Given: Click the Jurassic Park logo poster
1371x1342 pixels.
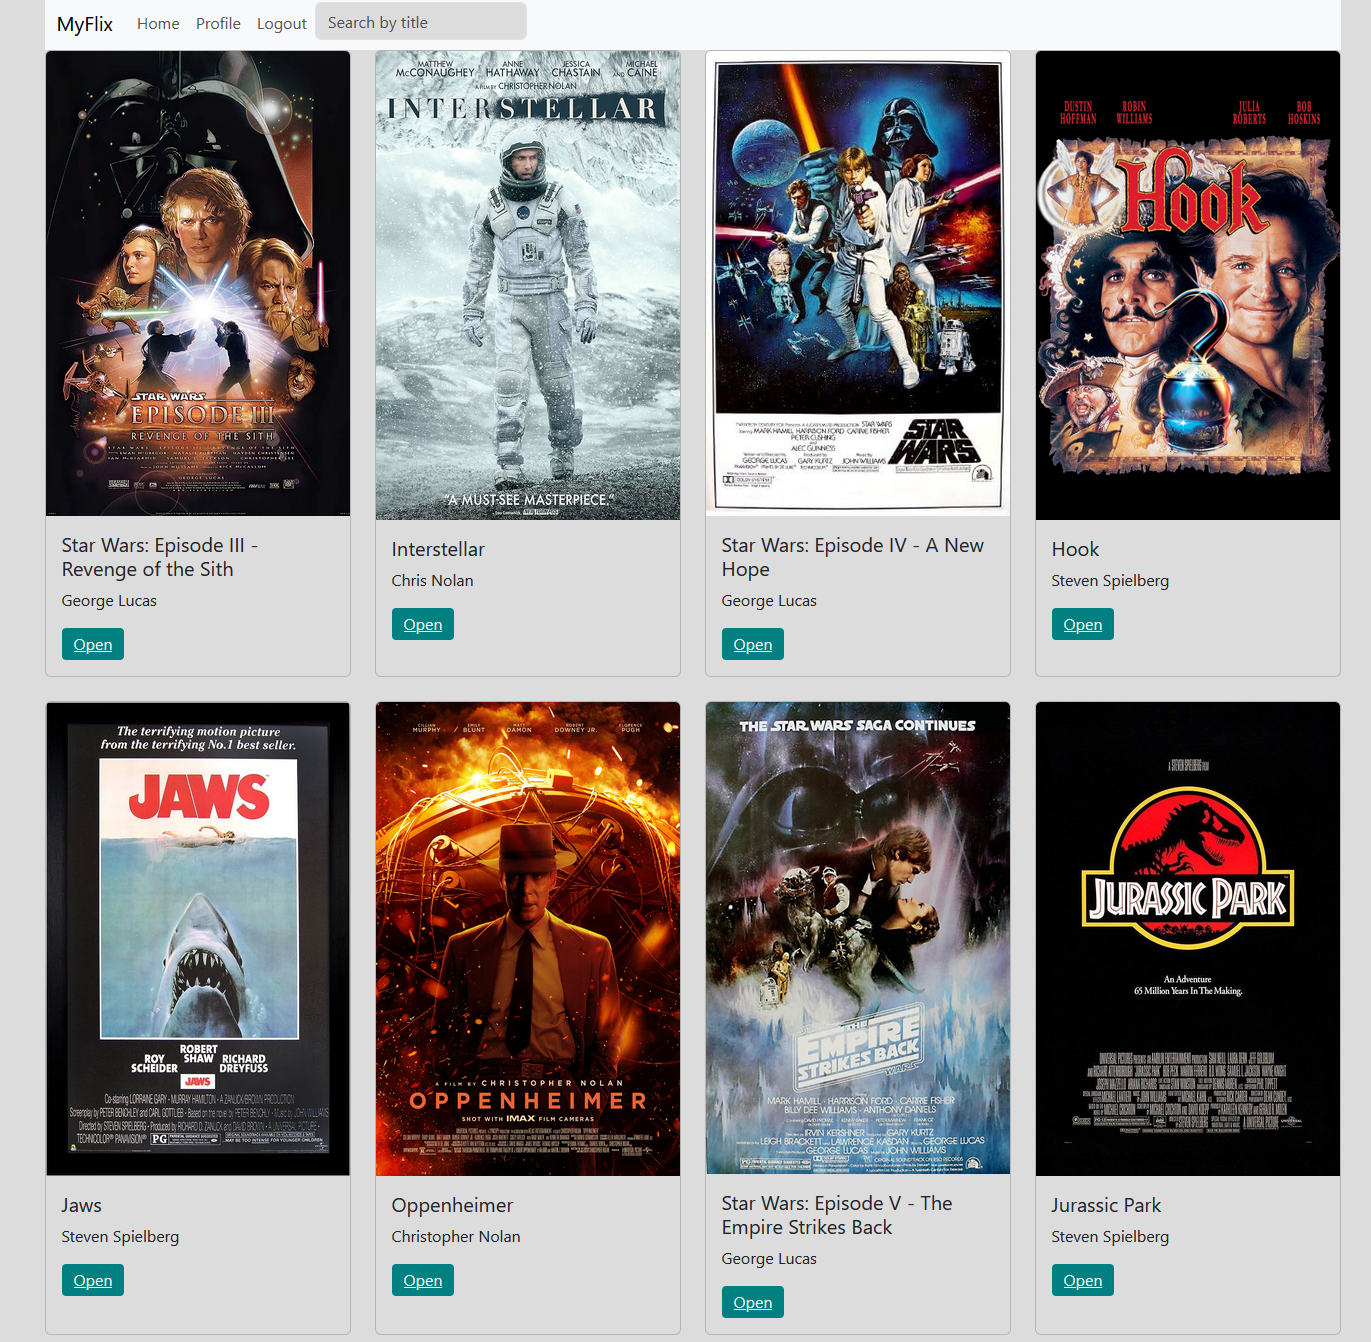Looking at the screenshot, I should tap(1188, 939).
